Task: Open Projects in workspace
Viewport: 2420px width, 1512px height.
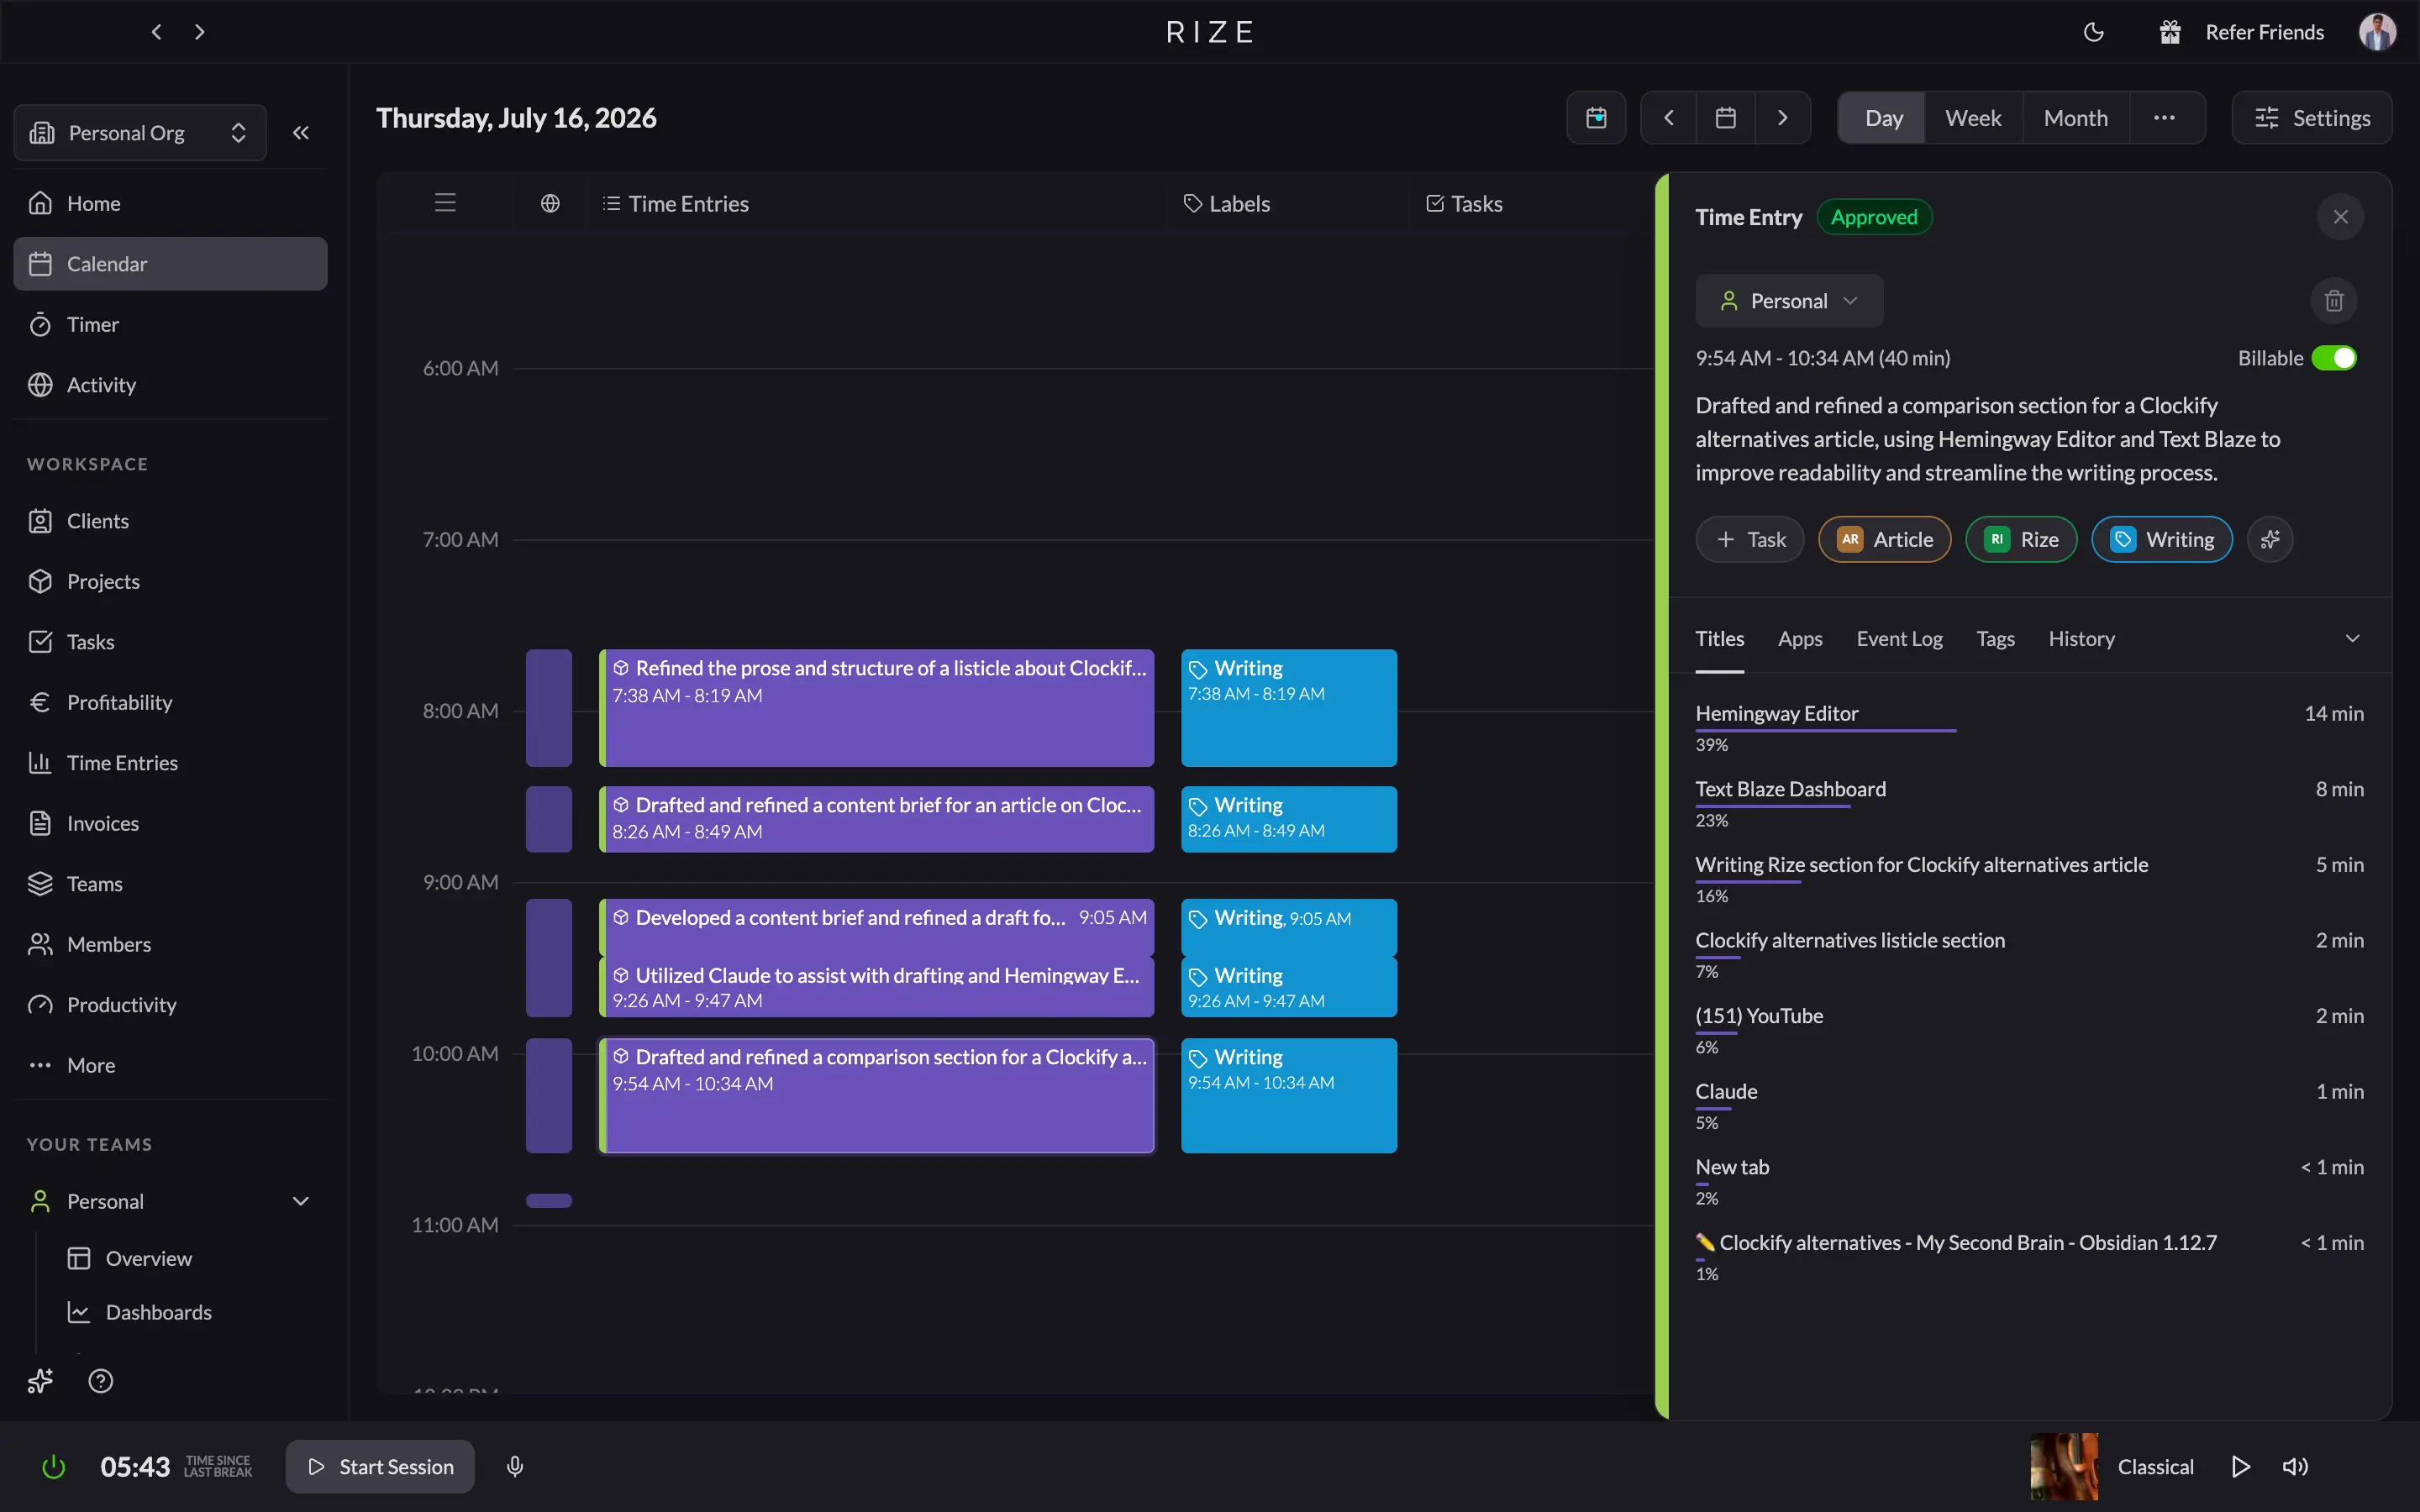Action: pyautogui.click(x=170, y=581)
